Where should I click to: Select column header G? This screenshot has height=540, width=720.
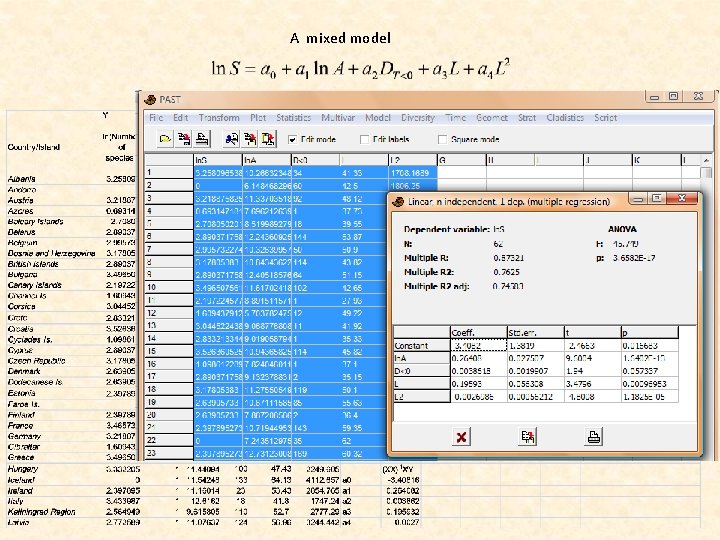click(x=461, y=160)
